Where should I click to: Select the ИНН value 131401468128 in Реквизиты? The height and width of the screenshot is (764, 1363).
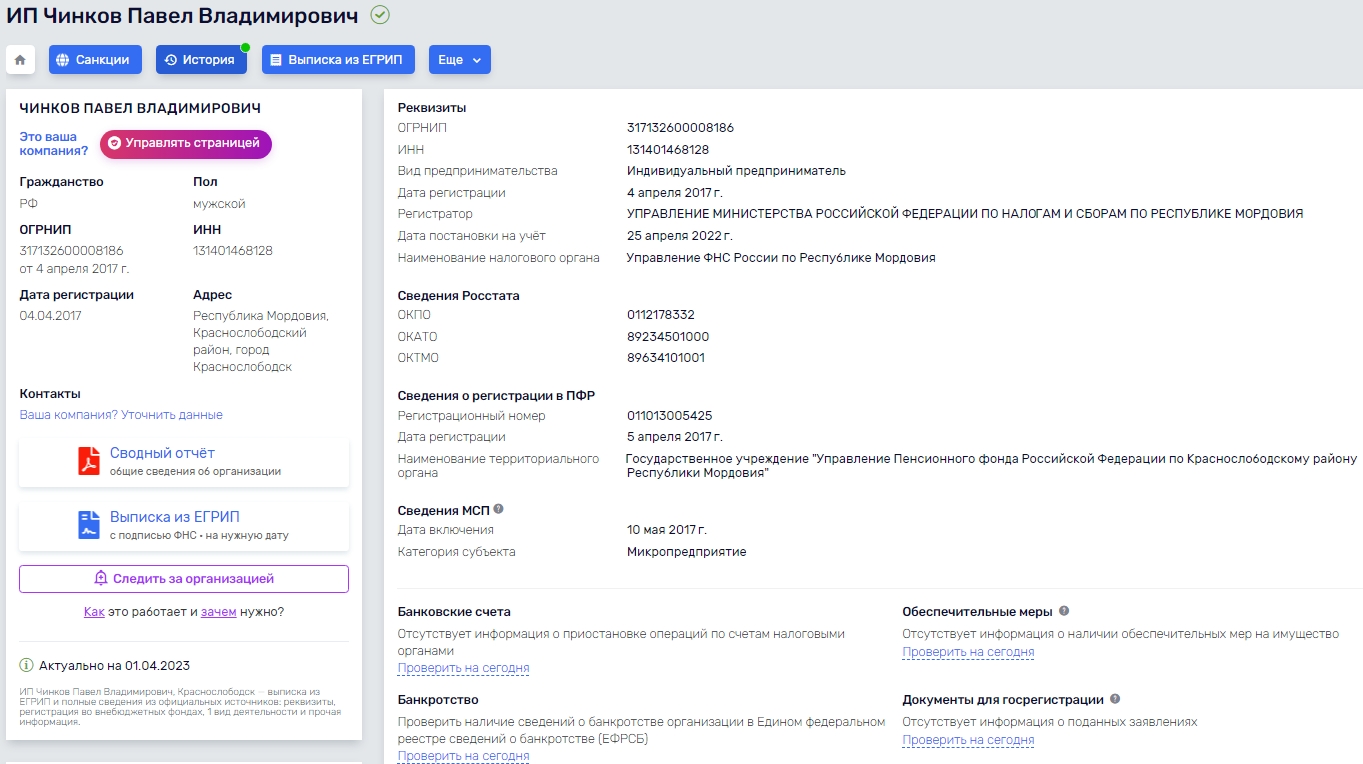(668, 150)
